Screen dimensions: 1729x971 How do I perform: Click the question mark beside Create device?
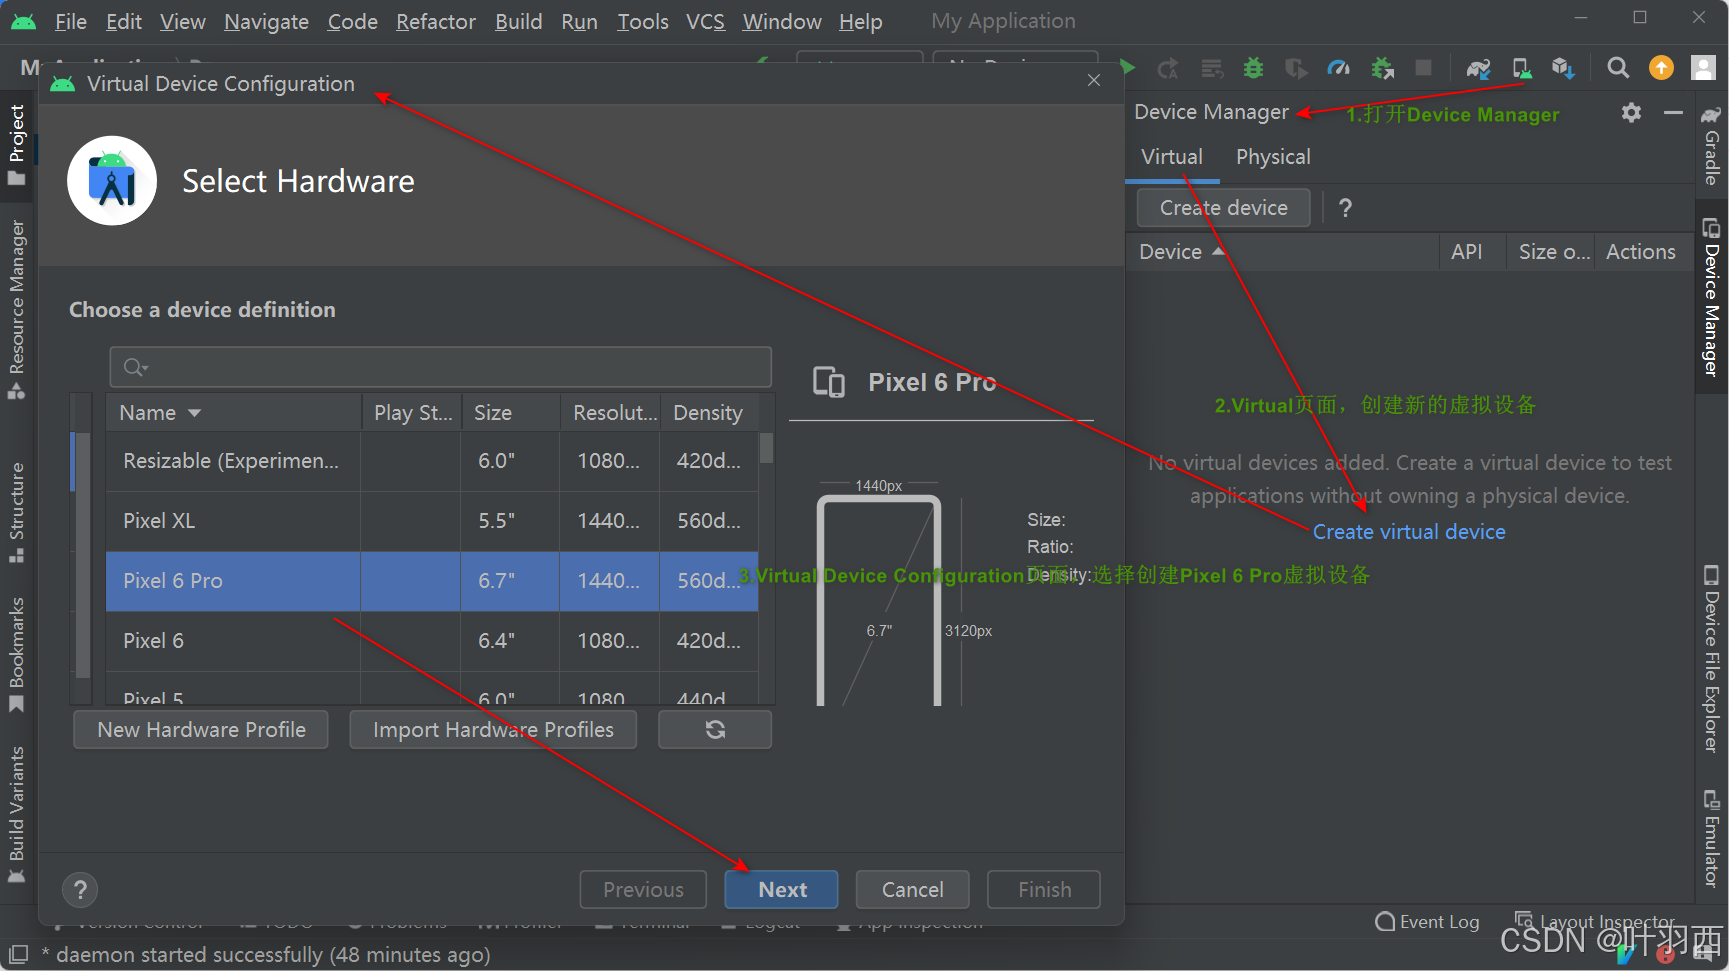[x=1345, y=208]
